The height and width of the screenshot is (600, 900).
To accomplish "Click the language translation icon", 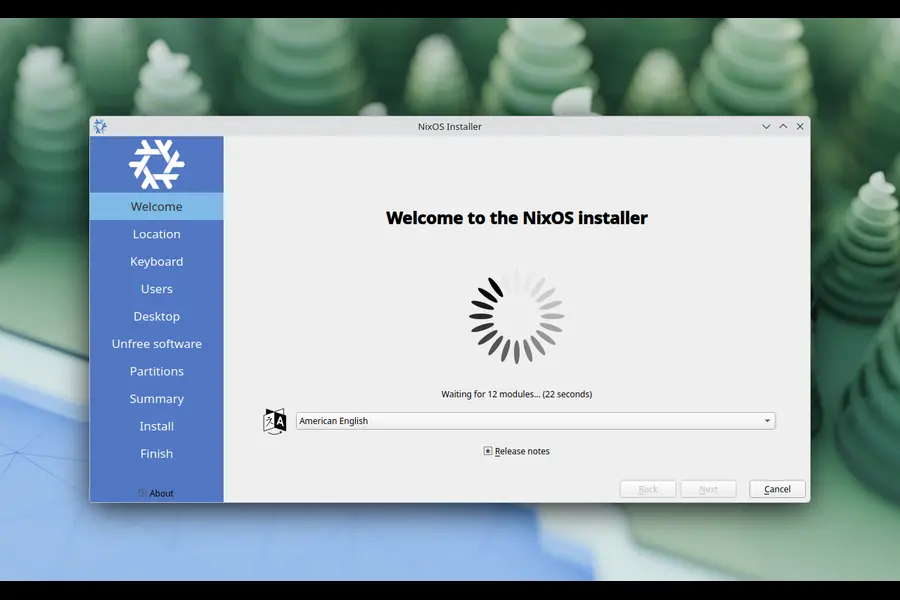I will pos(274,421).
